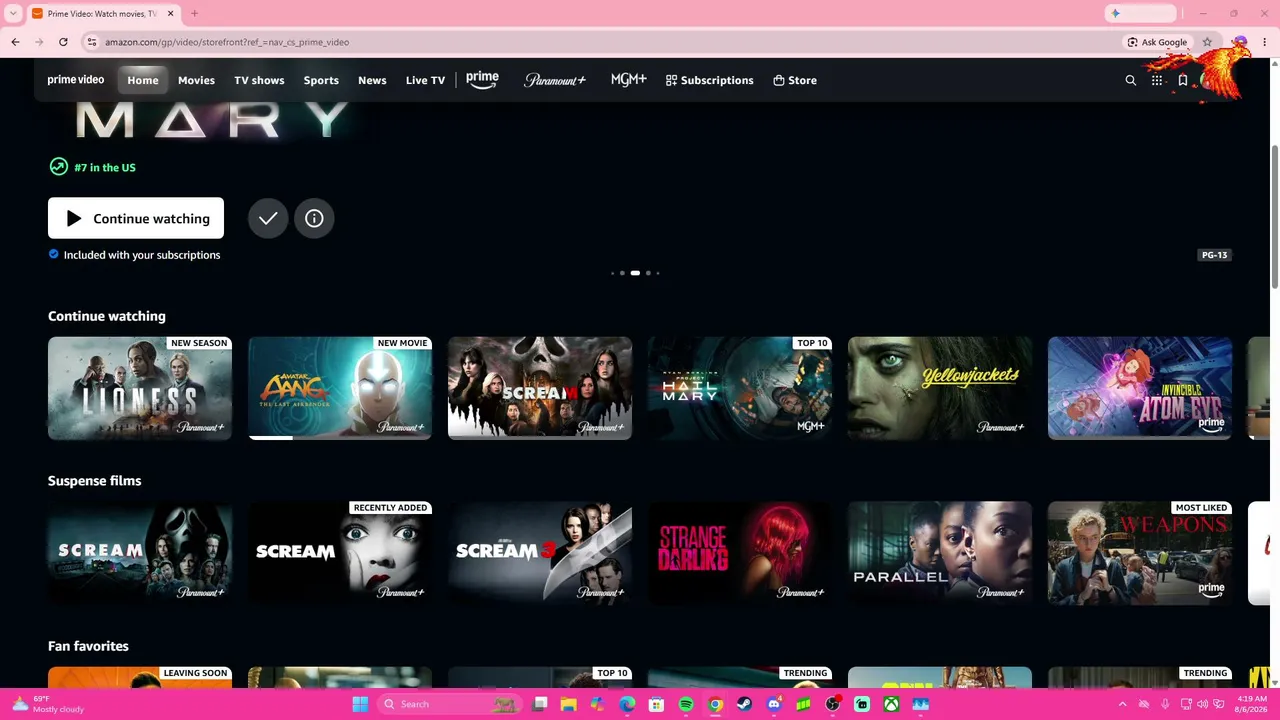This screenshot has width=1280, height=720.
Task: Open Invincible Atom Eve thumbnail
Action: coord(1140,388)
